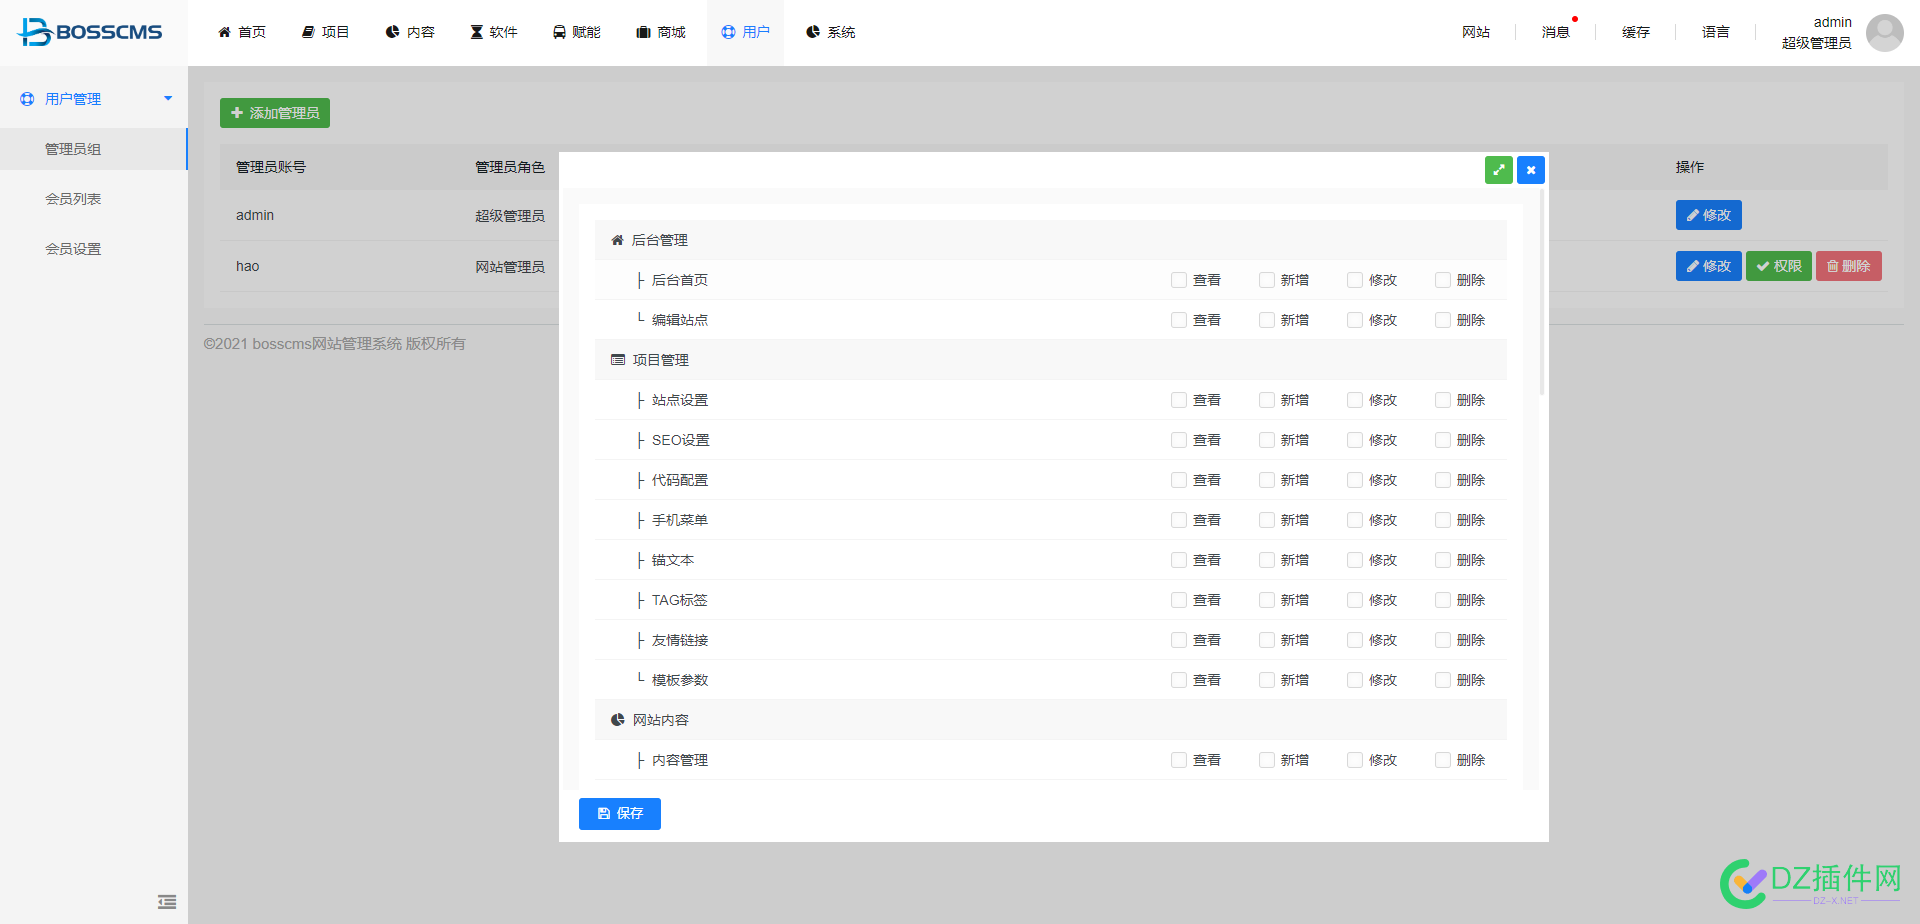Viewport: 1920px width, 924px height.
Task: Open the 内容 menu
Action: coord(410,32)
